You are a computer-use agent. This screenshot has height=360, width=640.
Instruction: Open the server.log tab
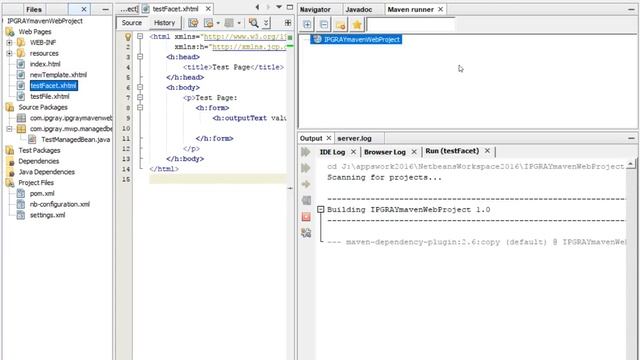coord(354,138)
